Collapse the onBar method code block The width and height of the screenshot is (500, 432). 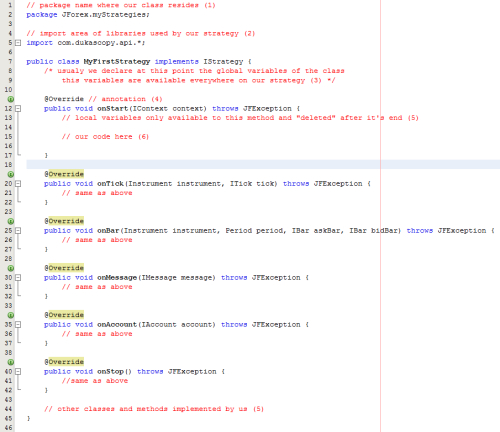[x=18, y=230]
